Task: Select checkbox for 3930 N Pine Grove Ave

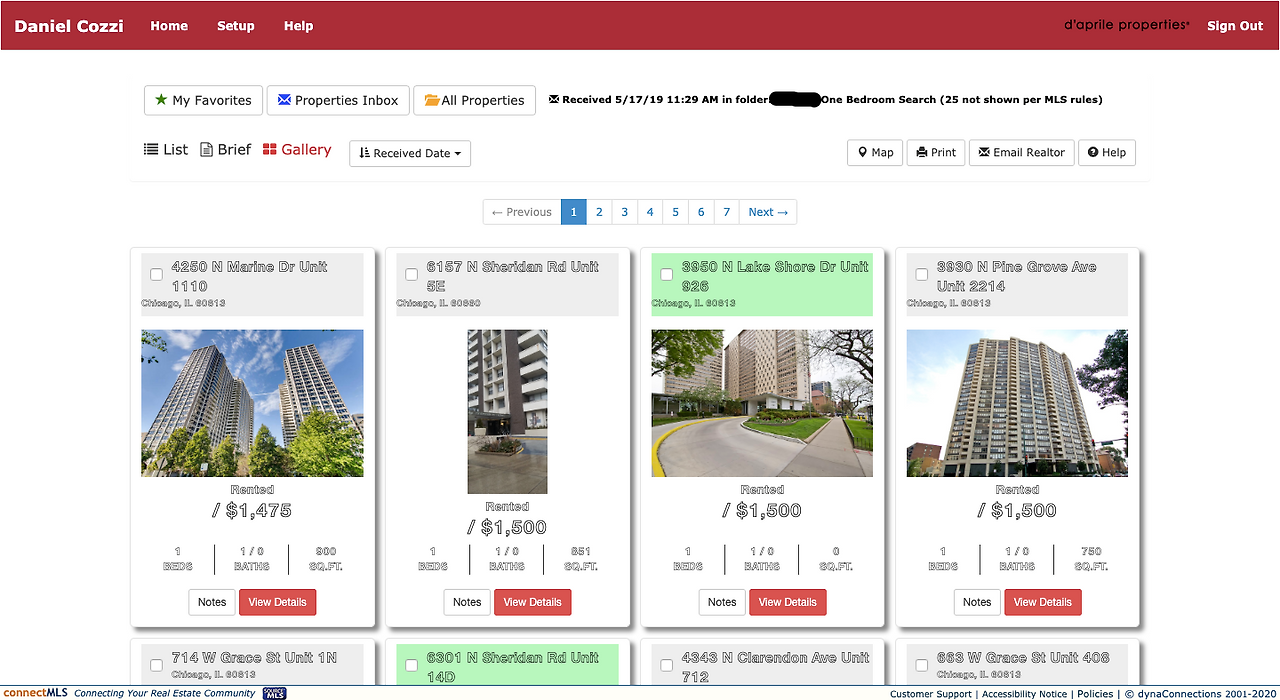Action: 921,275
